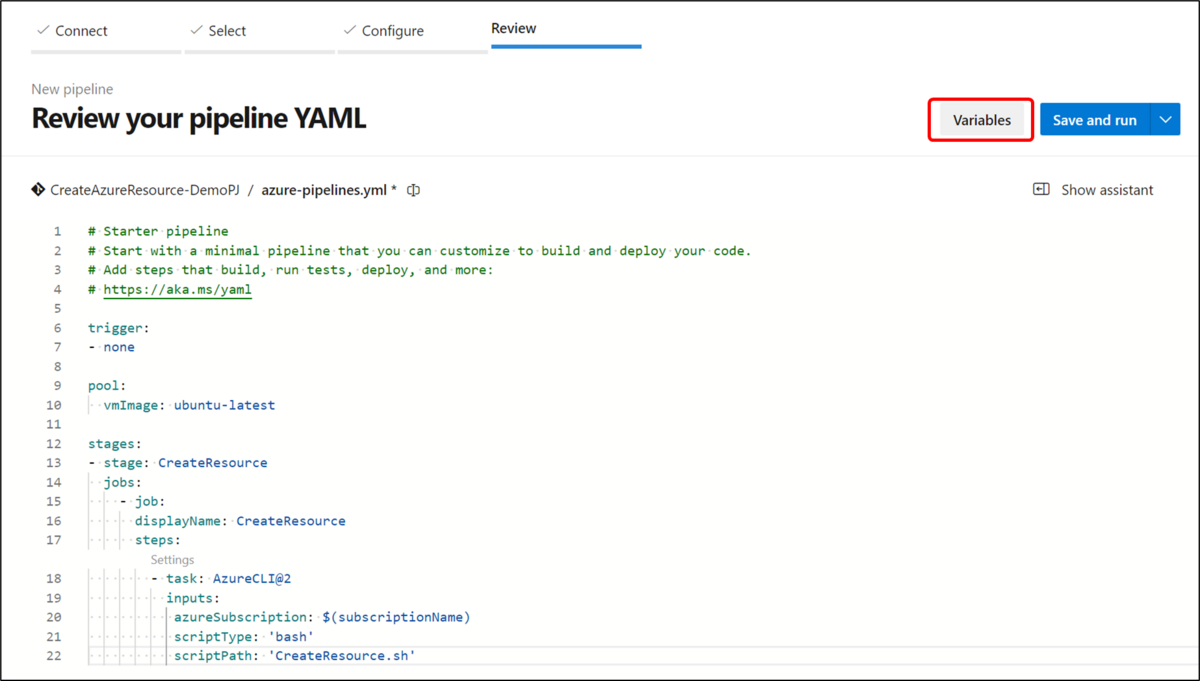Image resolution: width=1200 pixels, height=681 pixels.
Task: Select the Review tab
Action: (565, 29)
